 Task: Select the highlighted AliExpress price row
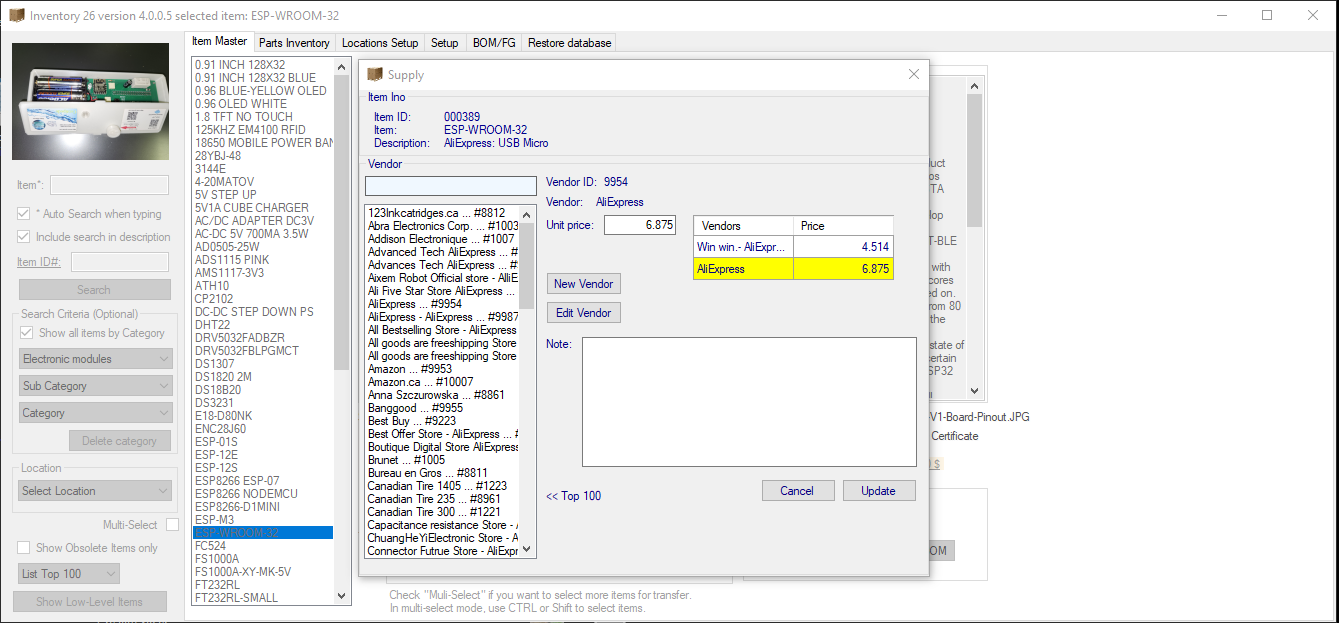[793, 269]
